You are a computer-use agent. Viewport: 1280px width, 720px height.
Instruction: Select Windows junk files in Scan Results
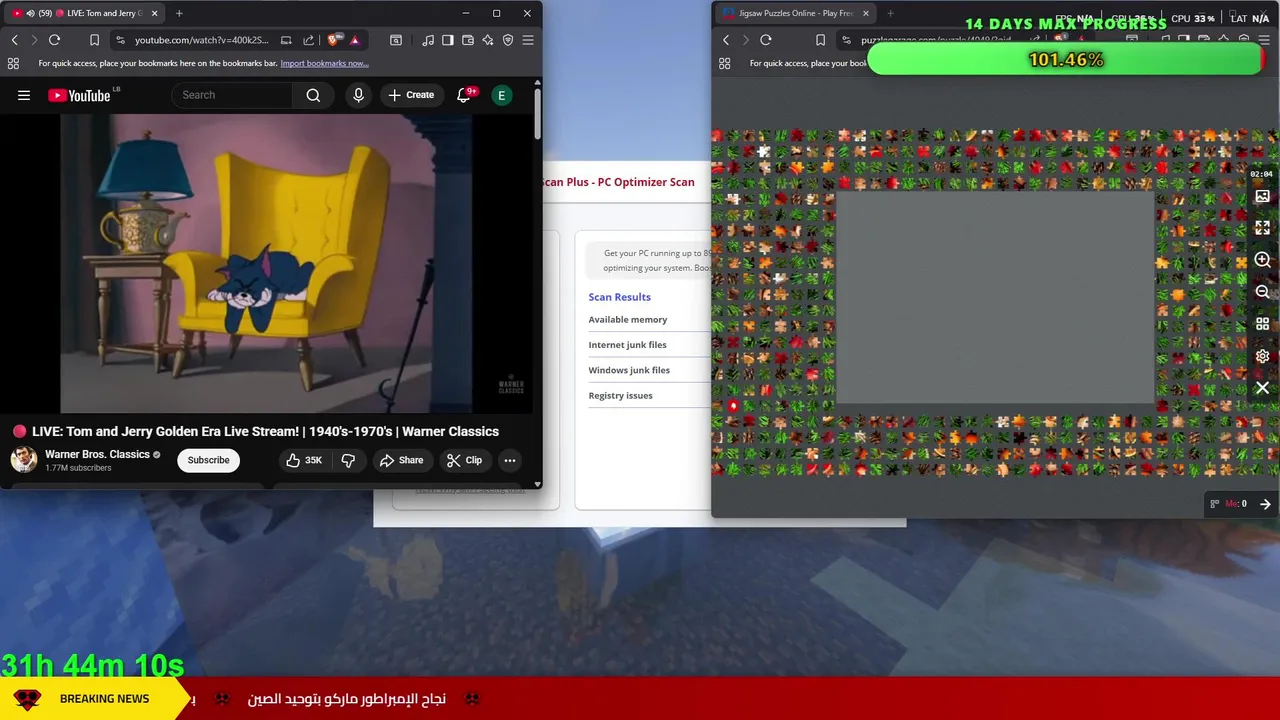pyautogui.click(x=629, y=370)
